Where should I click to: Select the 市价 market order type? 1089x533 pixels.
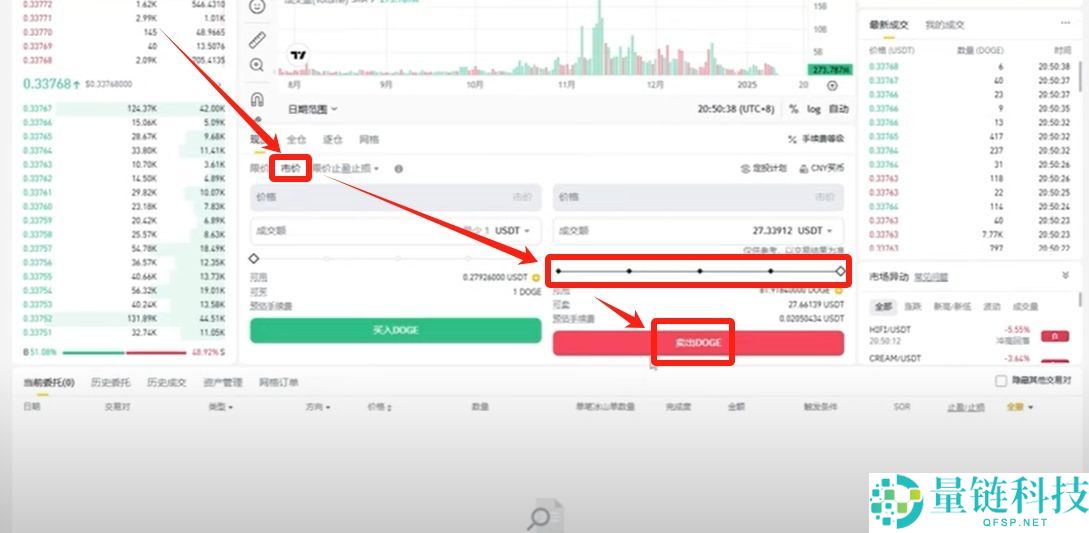click(x=291, y=168)
